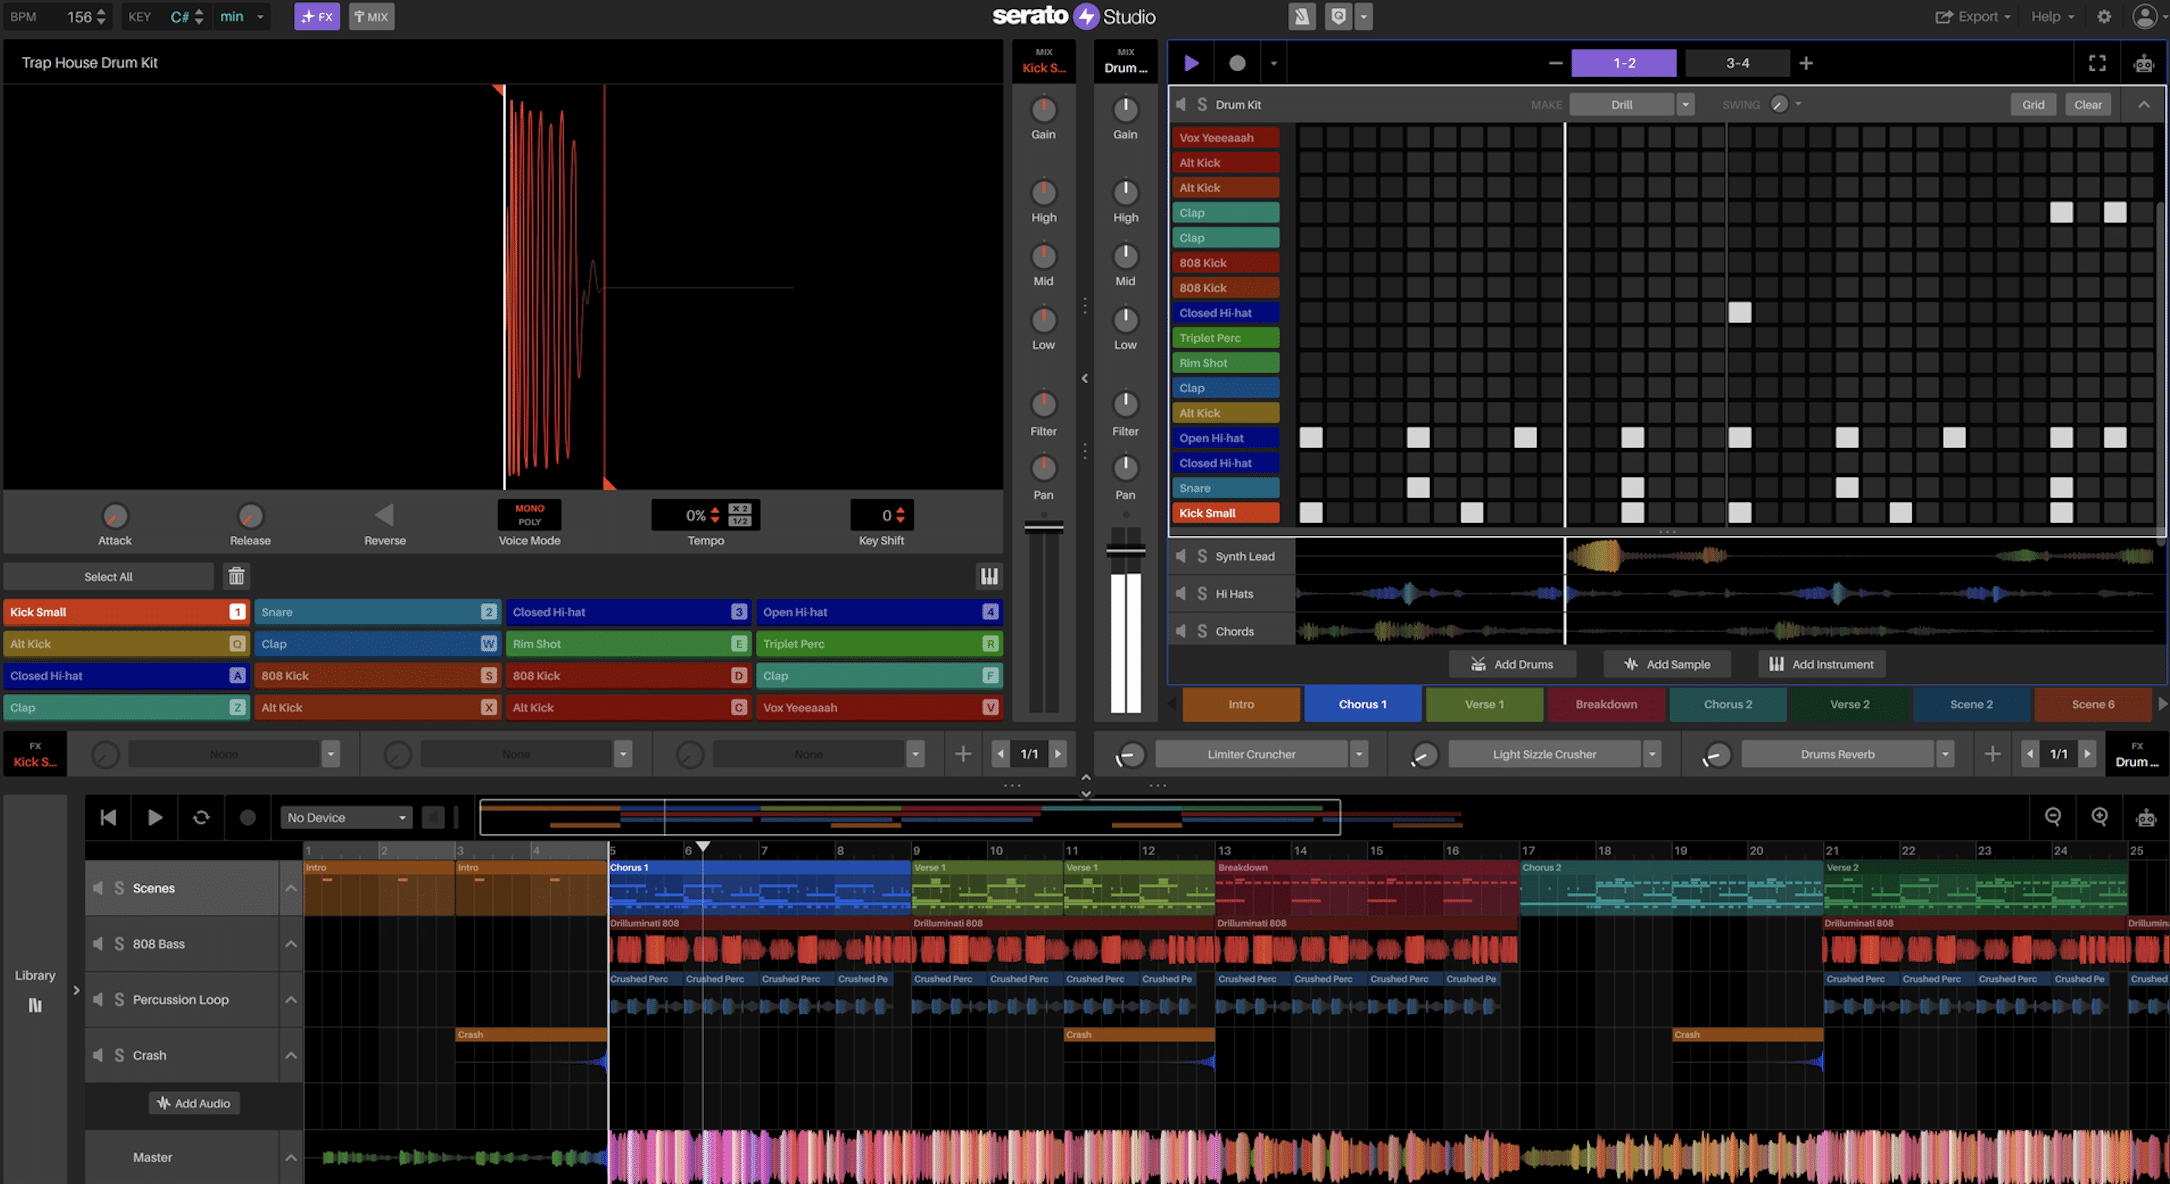Screen dimensions: 2170x1184
Task: Select the Breakdown scene
Action: [1606, 704]
